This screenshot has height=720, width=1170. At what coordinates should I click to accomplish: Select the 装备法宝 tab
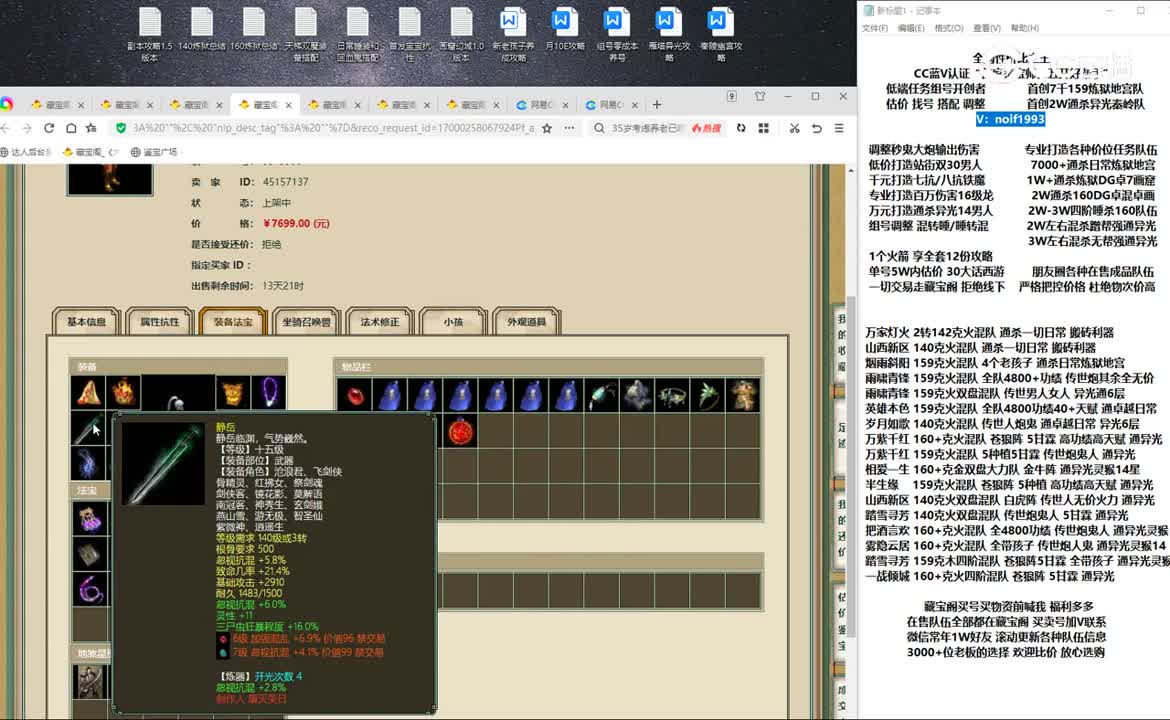pos(233,322)
